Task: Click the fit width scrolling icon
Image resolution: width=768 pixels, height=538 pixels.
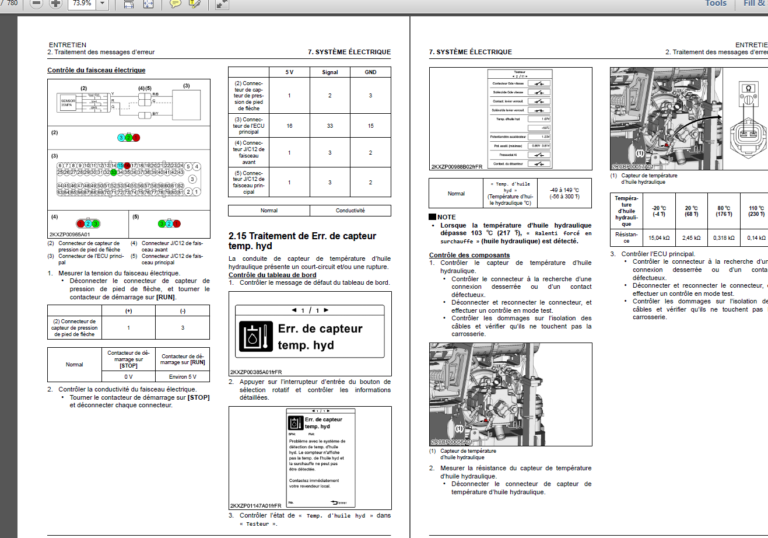Action: (x=129, y=4)
